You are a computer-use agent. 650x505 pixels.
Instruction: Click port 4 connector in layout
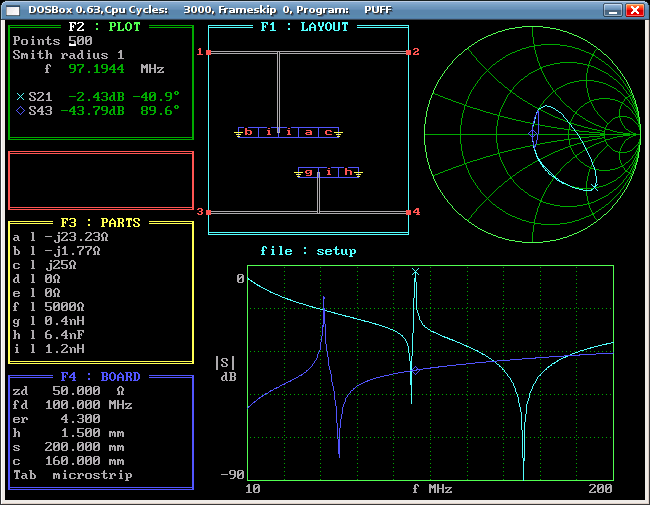(408, 212)
